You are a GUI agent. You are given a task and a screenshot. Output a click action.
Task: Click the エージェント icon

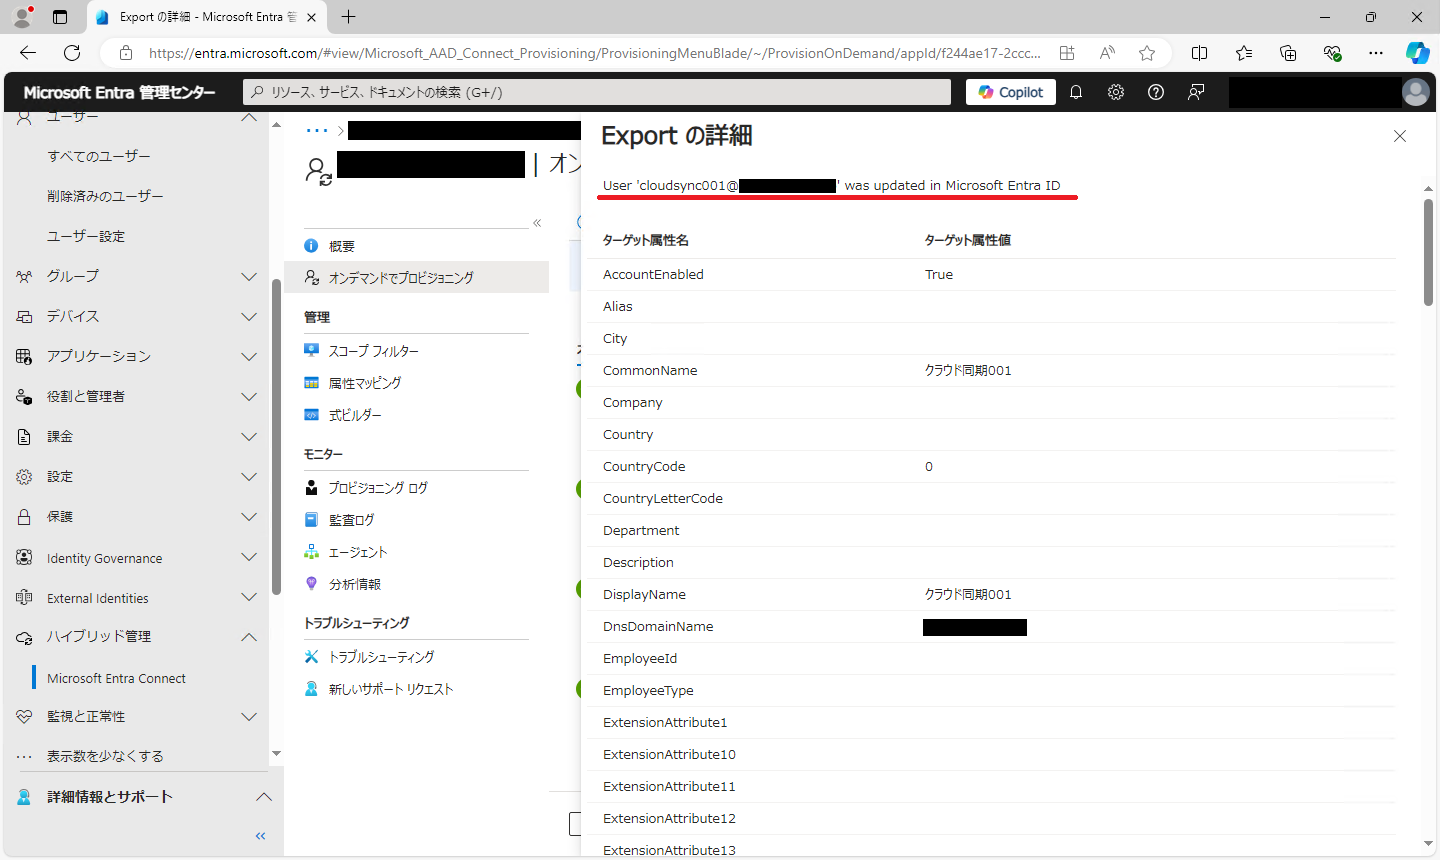[311, 552]
